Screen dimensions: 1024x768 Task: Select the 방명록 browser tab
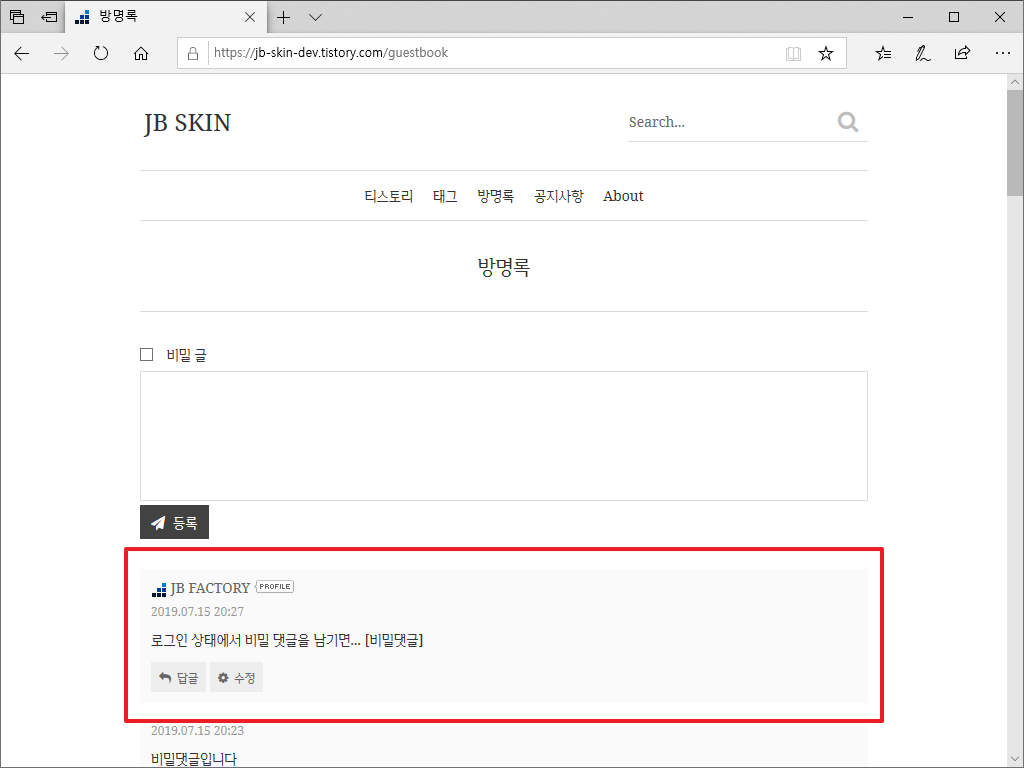166,17
